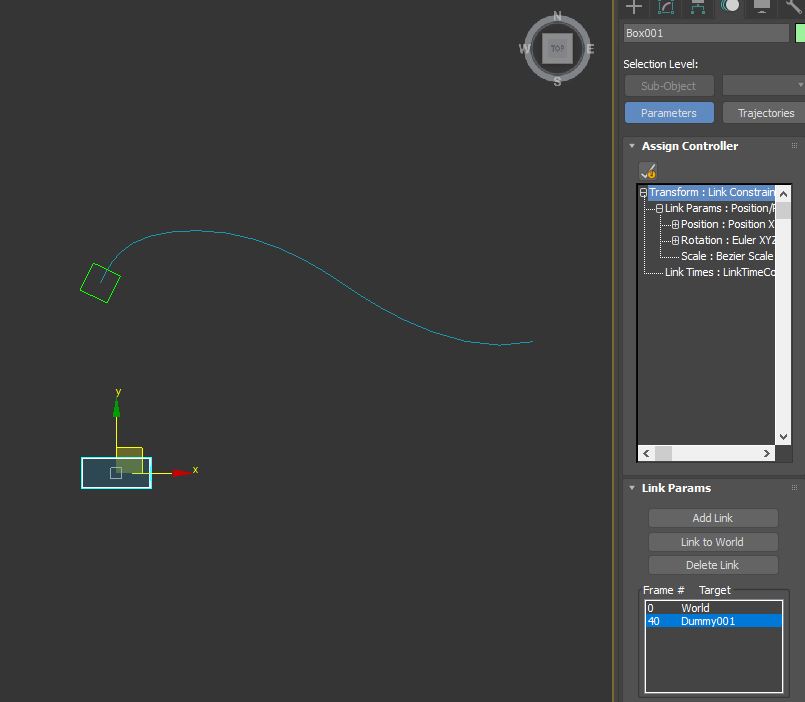Open the Create panel
Image resolution: width=805 pixels, height=702 pixels.
click(x=634, y=8)
